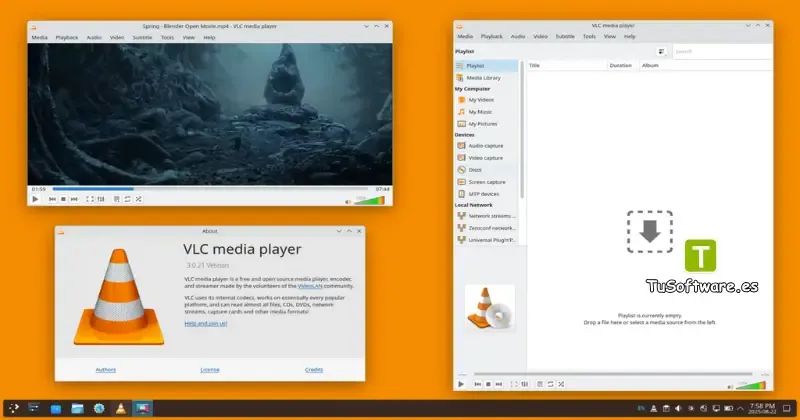Open Playback menu in Spring video window
Viewport: 800px width, 420px height.
67,37
